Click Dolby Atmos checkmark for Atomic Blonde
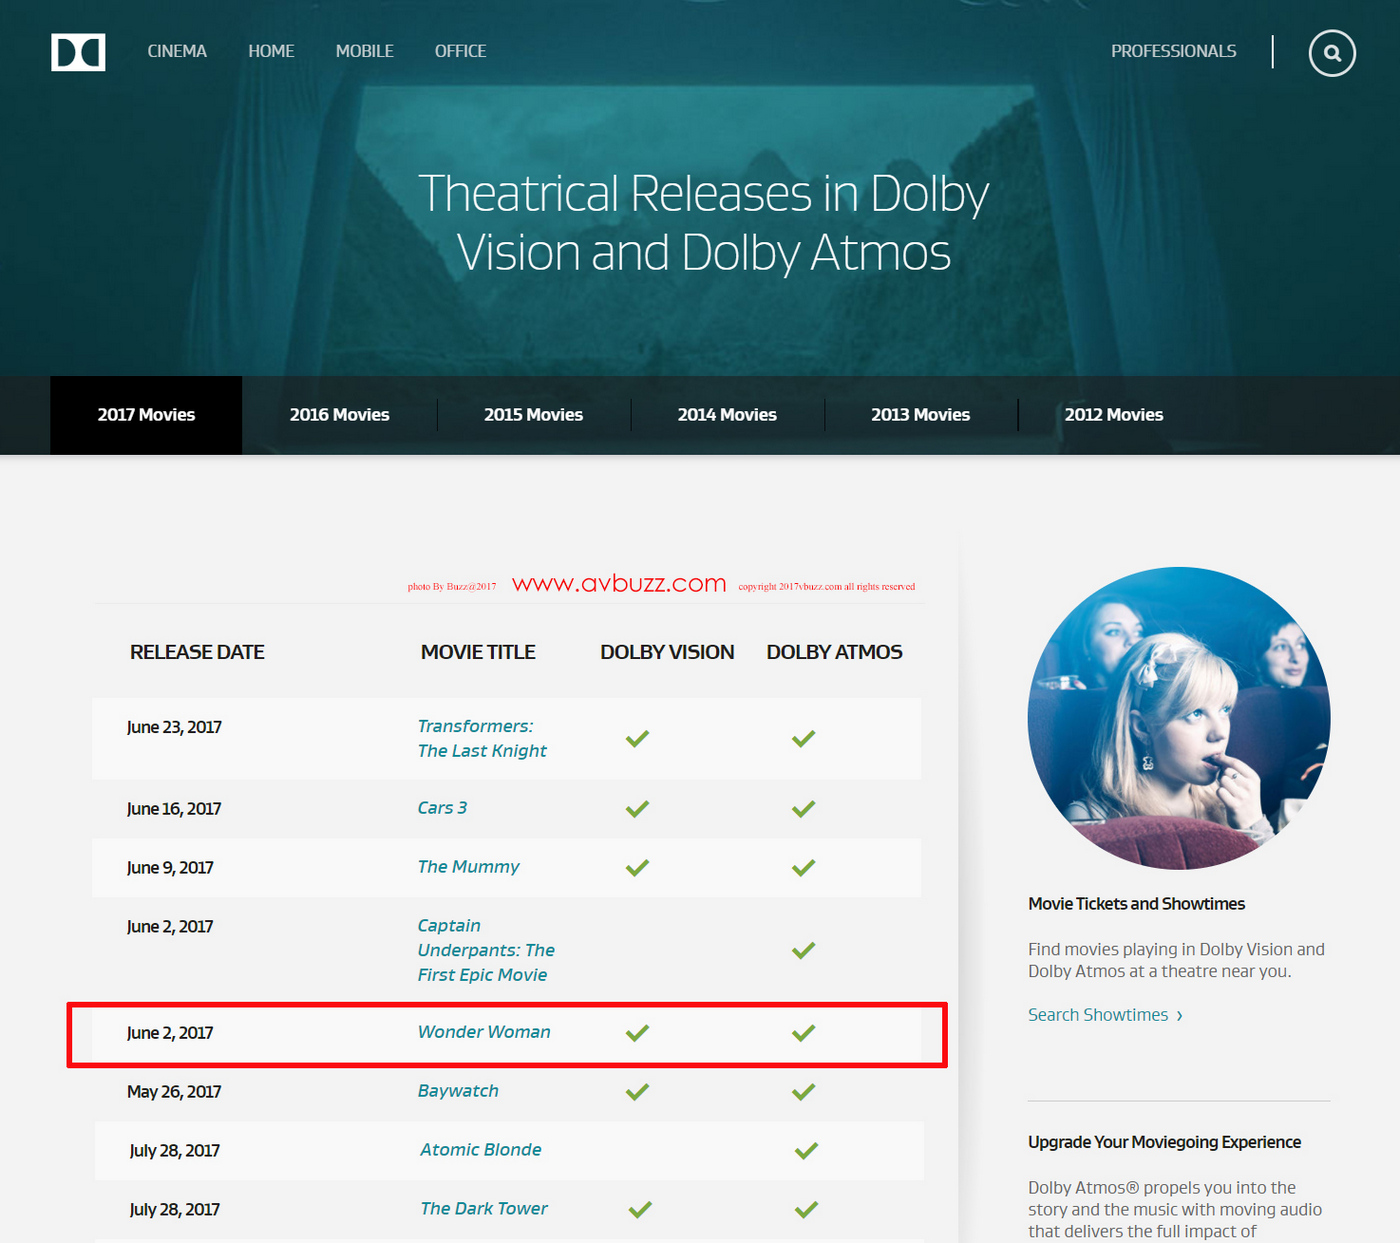This screenshot has height=1243, width=1400. point(806,1150)
